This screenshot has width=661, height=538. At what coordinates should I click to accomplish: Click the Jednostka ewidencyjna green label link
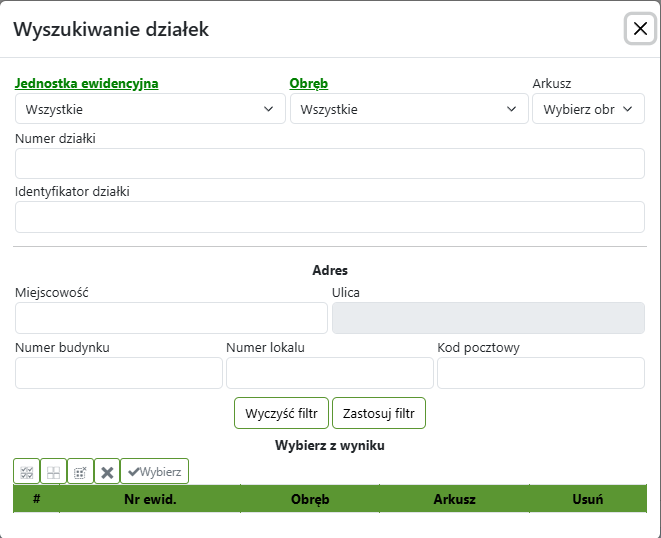87,84
